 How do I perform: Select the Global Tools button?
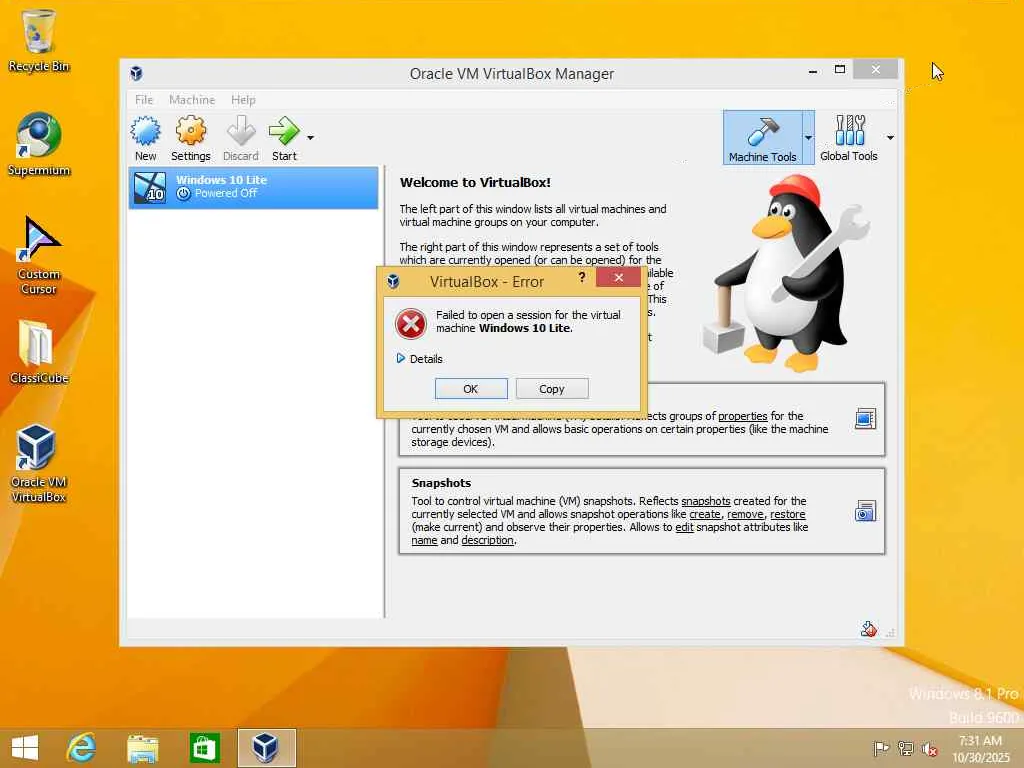pyautogui.click(x=848, y=138)
